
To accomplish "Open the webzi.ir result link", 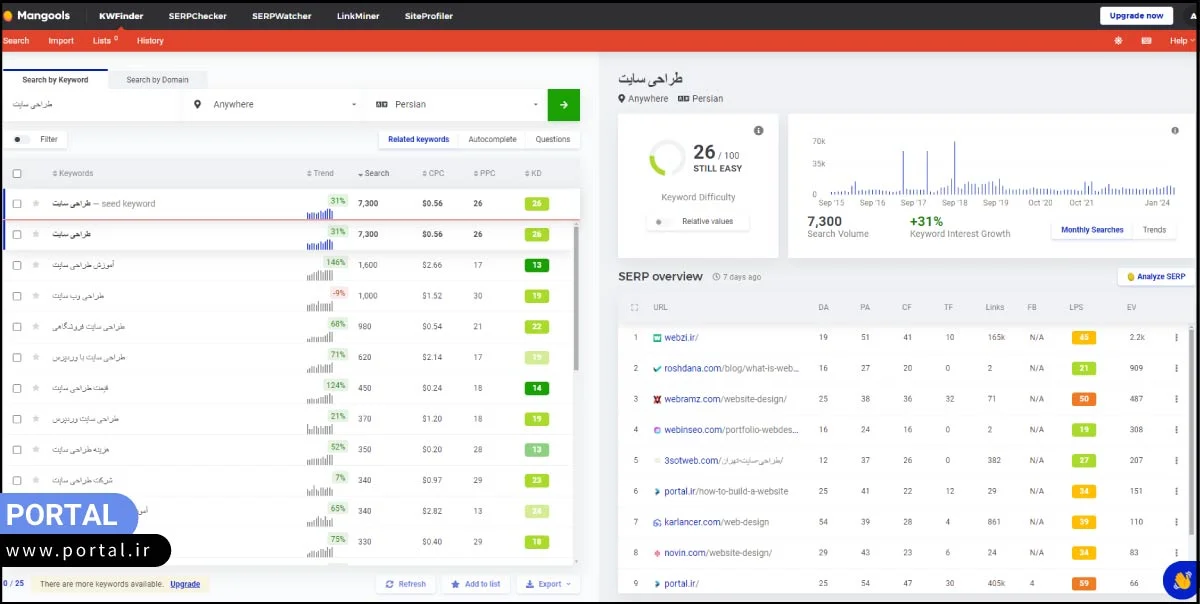I will pos(681,337).
